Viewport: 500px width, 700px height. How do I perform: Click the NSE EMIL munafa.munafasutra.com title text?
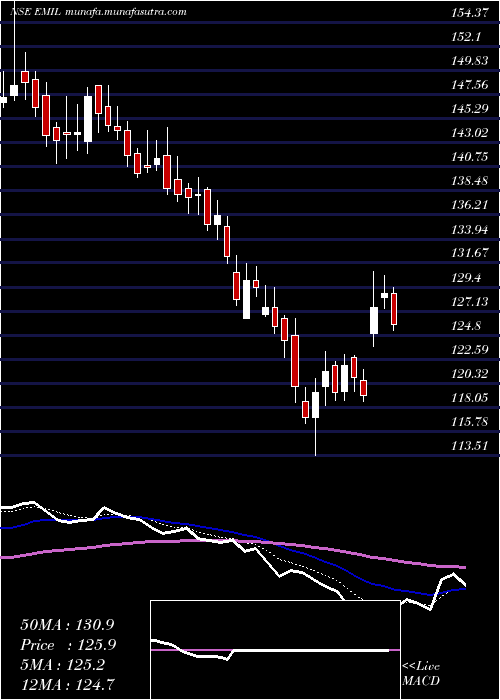[98, 12]
